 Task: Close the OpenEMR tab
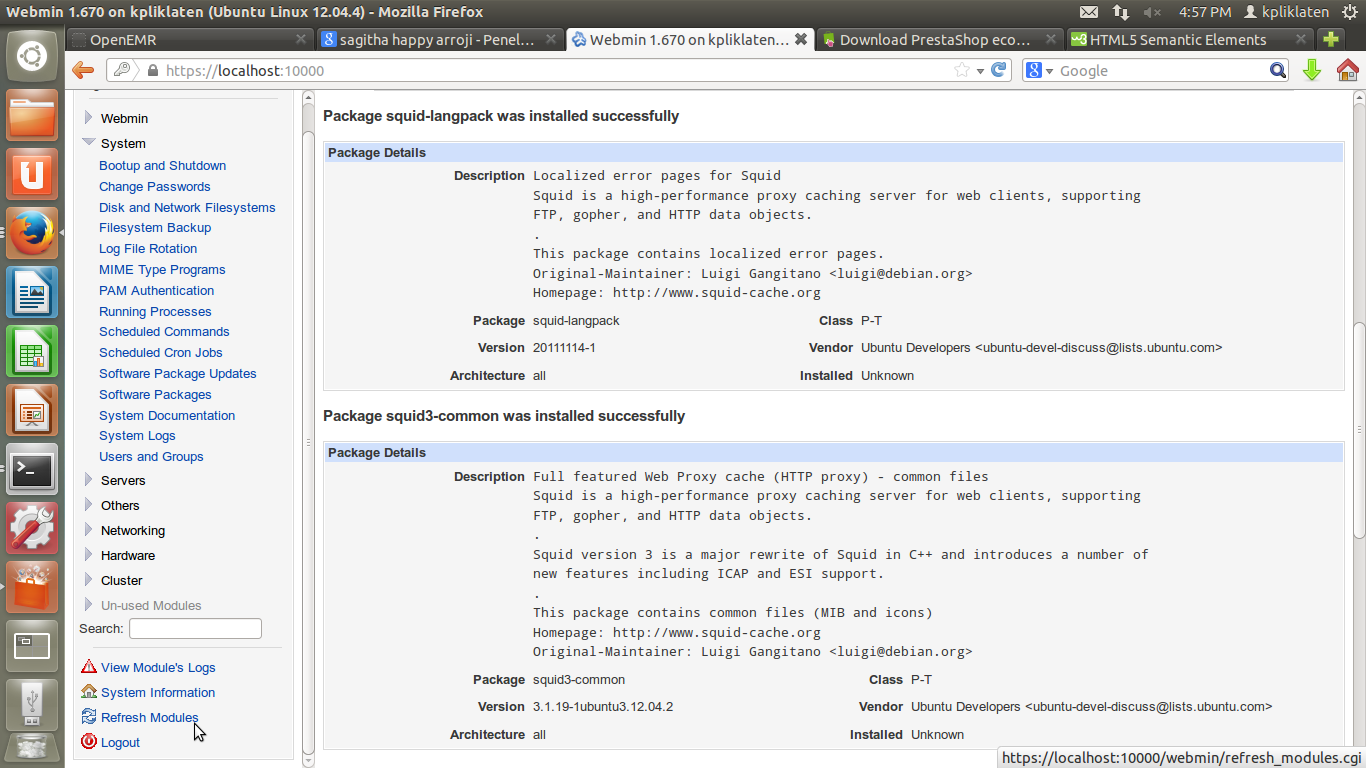point(301,40)
